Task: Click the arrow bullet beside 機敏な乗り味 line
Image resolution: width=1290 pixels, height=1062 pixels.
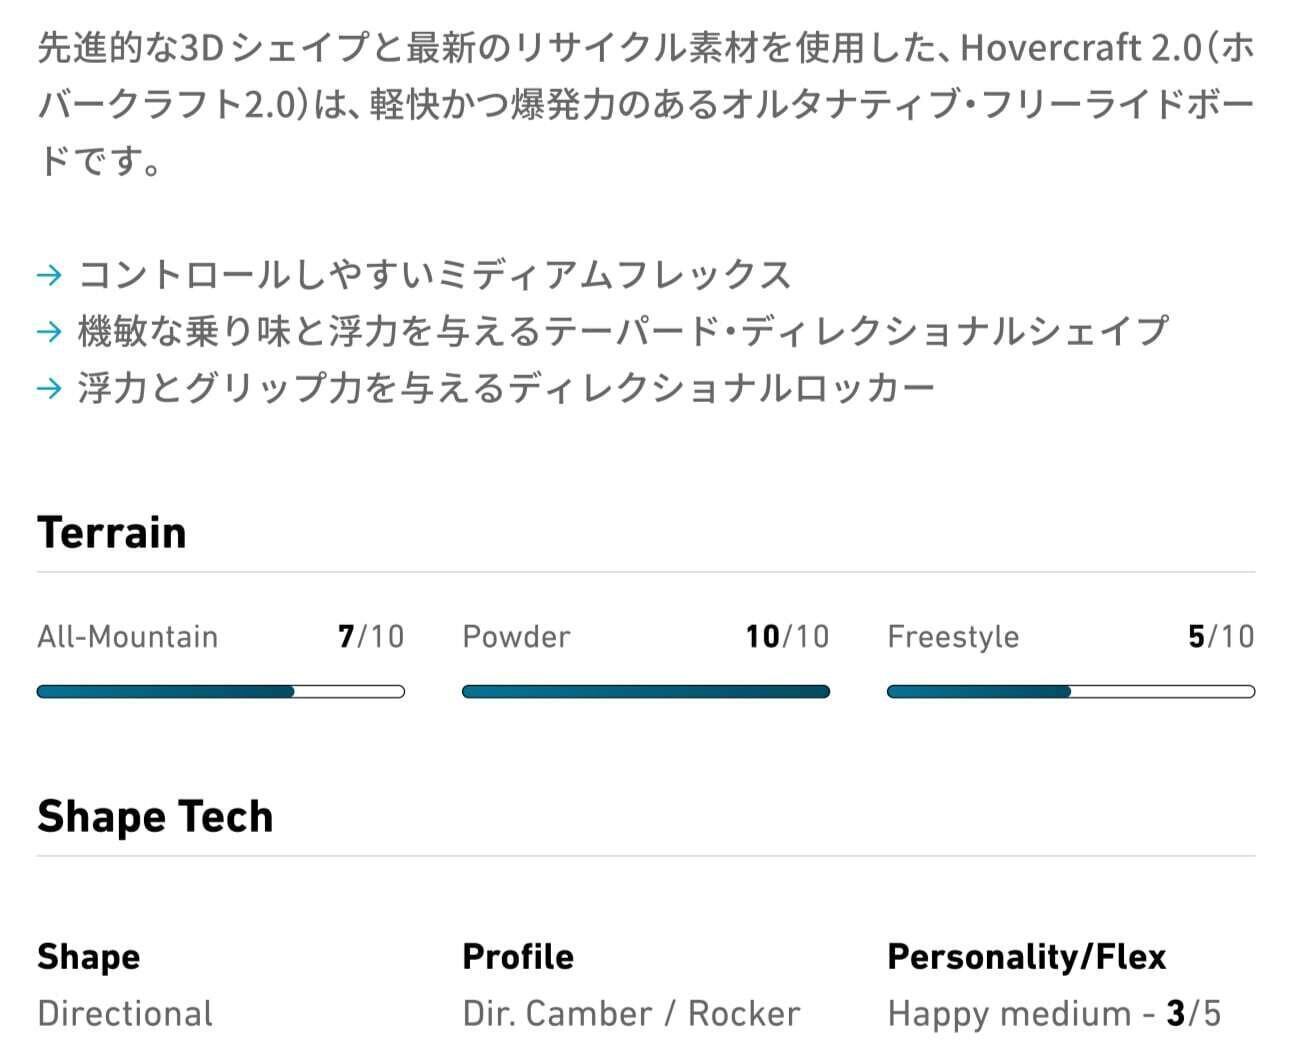Action: pos(49,331)
